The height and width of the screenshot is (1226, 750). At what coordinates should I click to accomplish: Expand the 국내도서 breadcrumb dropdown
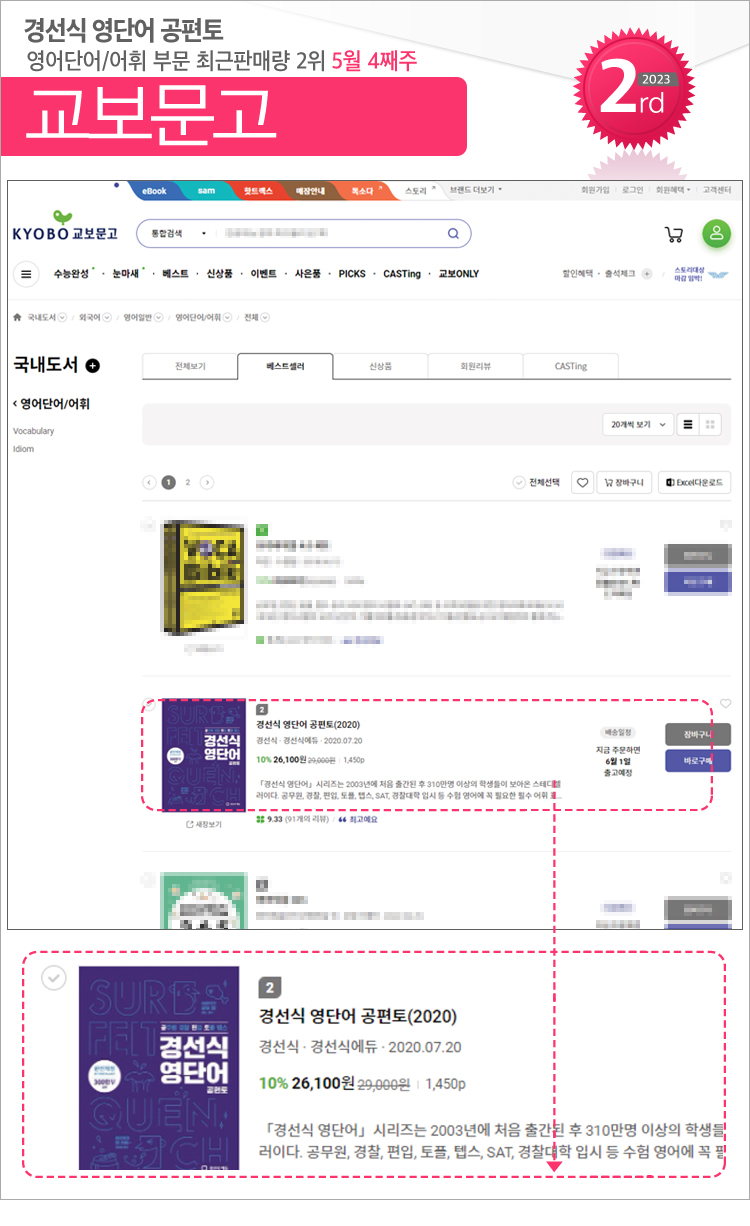[x=62, y=318]
